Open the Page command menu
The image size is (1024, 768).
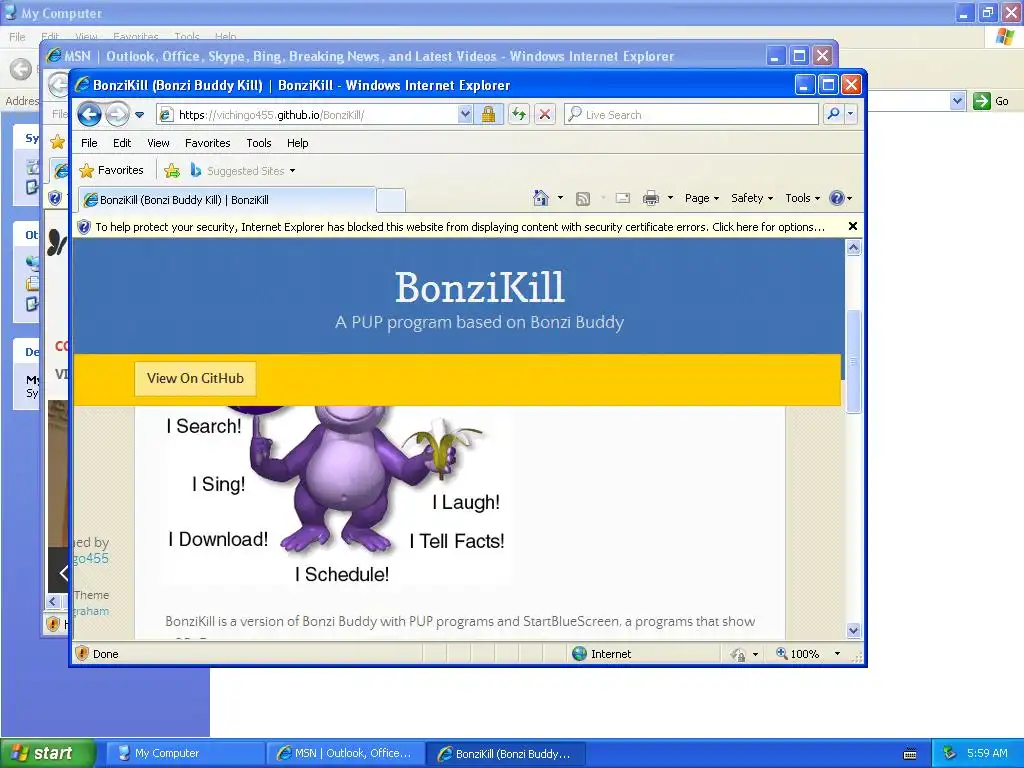click(x=701, y=198)
